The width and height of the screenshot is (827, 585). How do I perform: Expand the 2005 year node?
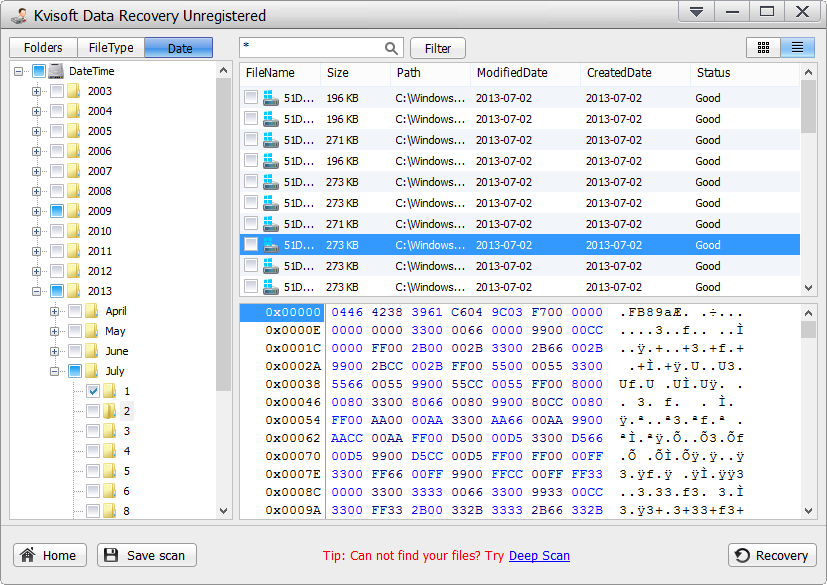36,131
